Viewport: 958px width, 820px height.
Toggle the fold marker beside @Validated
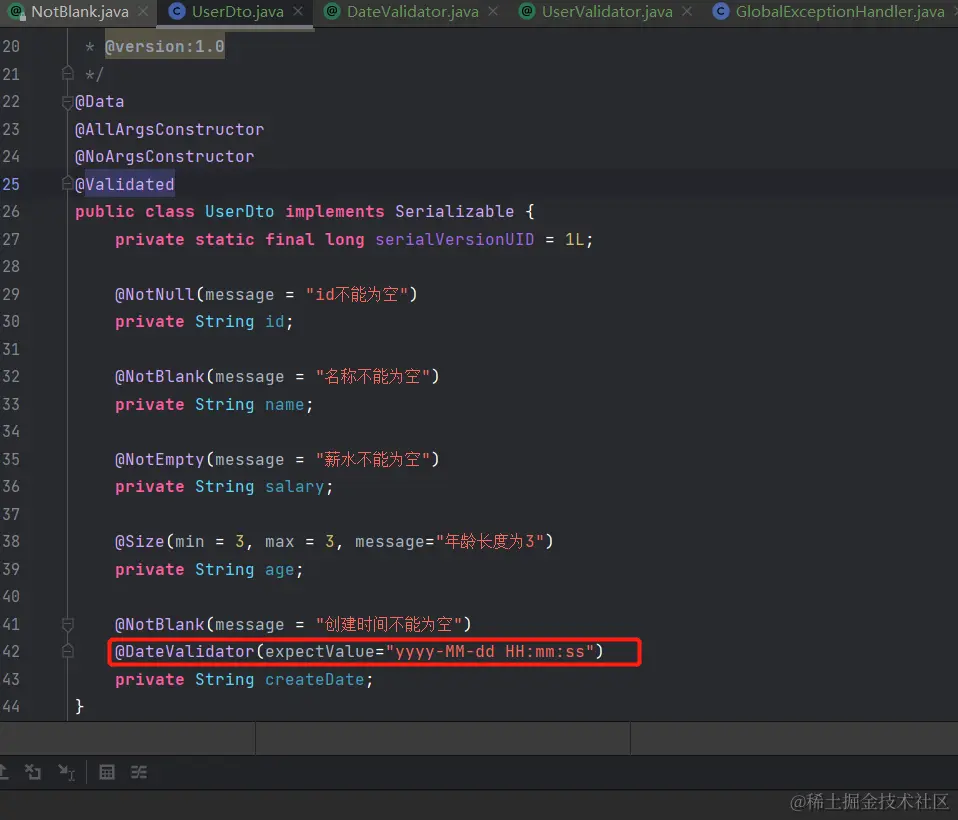(x=68, y=183)
